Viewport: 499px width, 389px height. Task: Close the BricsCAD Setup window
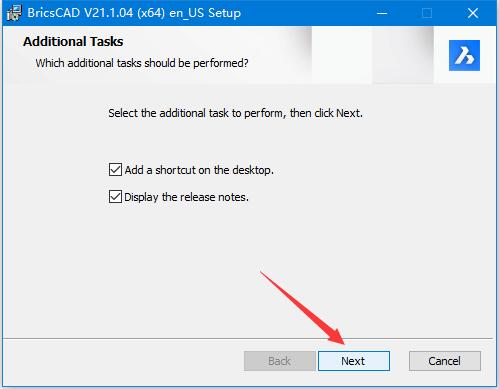tap(473, 13)
